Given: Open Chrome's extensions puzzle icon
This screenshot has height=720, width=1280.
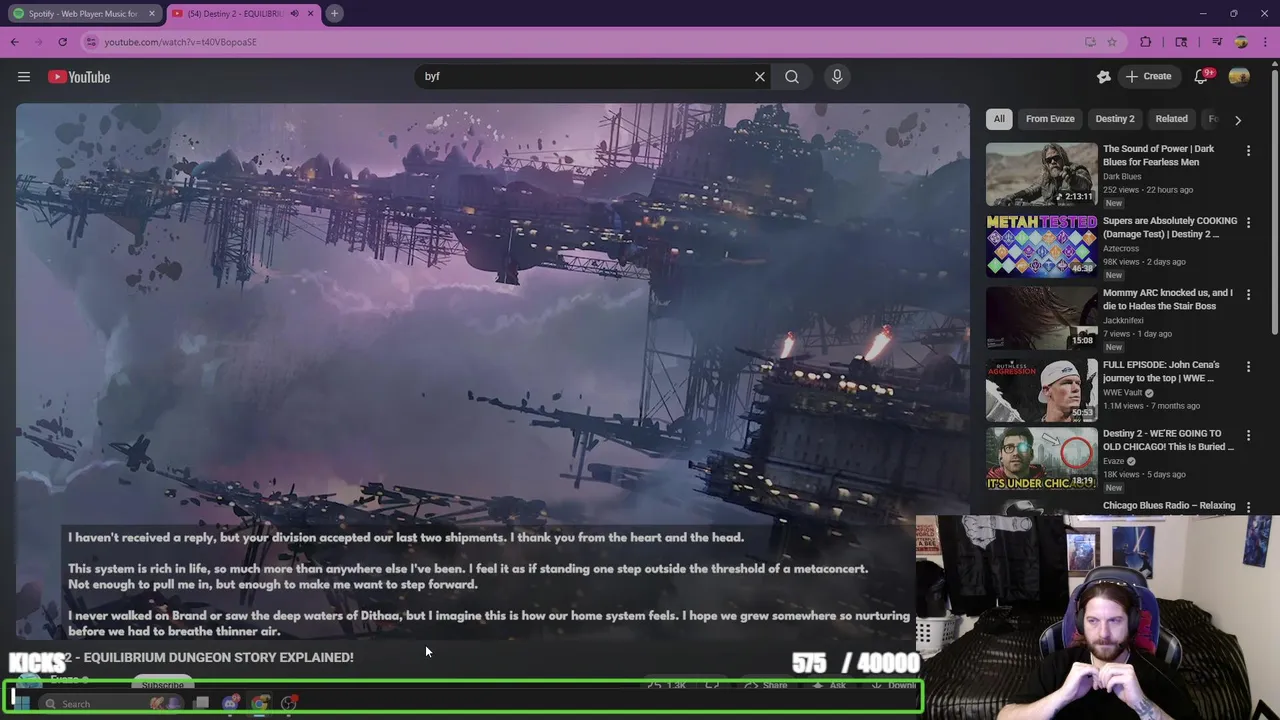Looking at the screenshot, I should click(x=1146, y=42).
